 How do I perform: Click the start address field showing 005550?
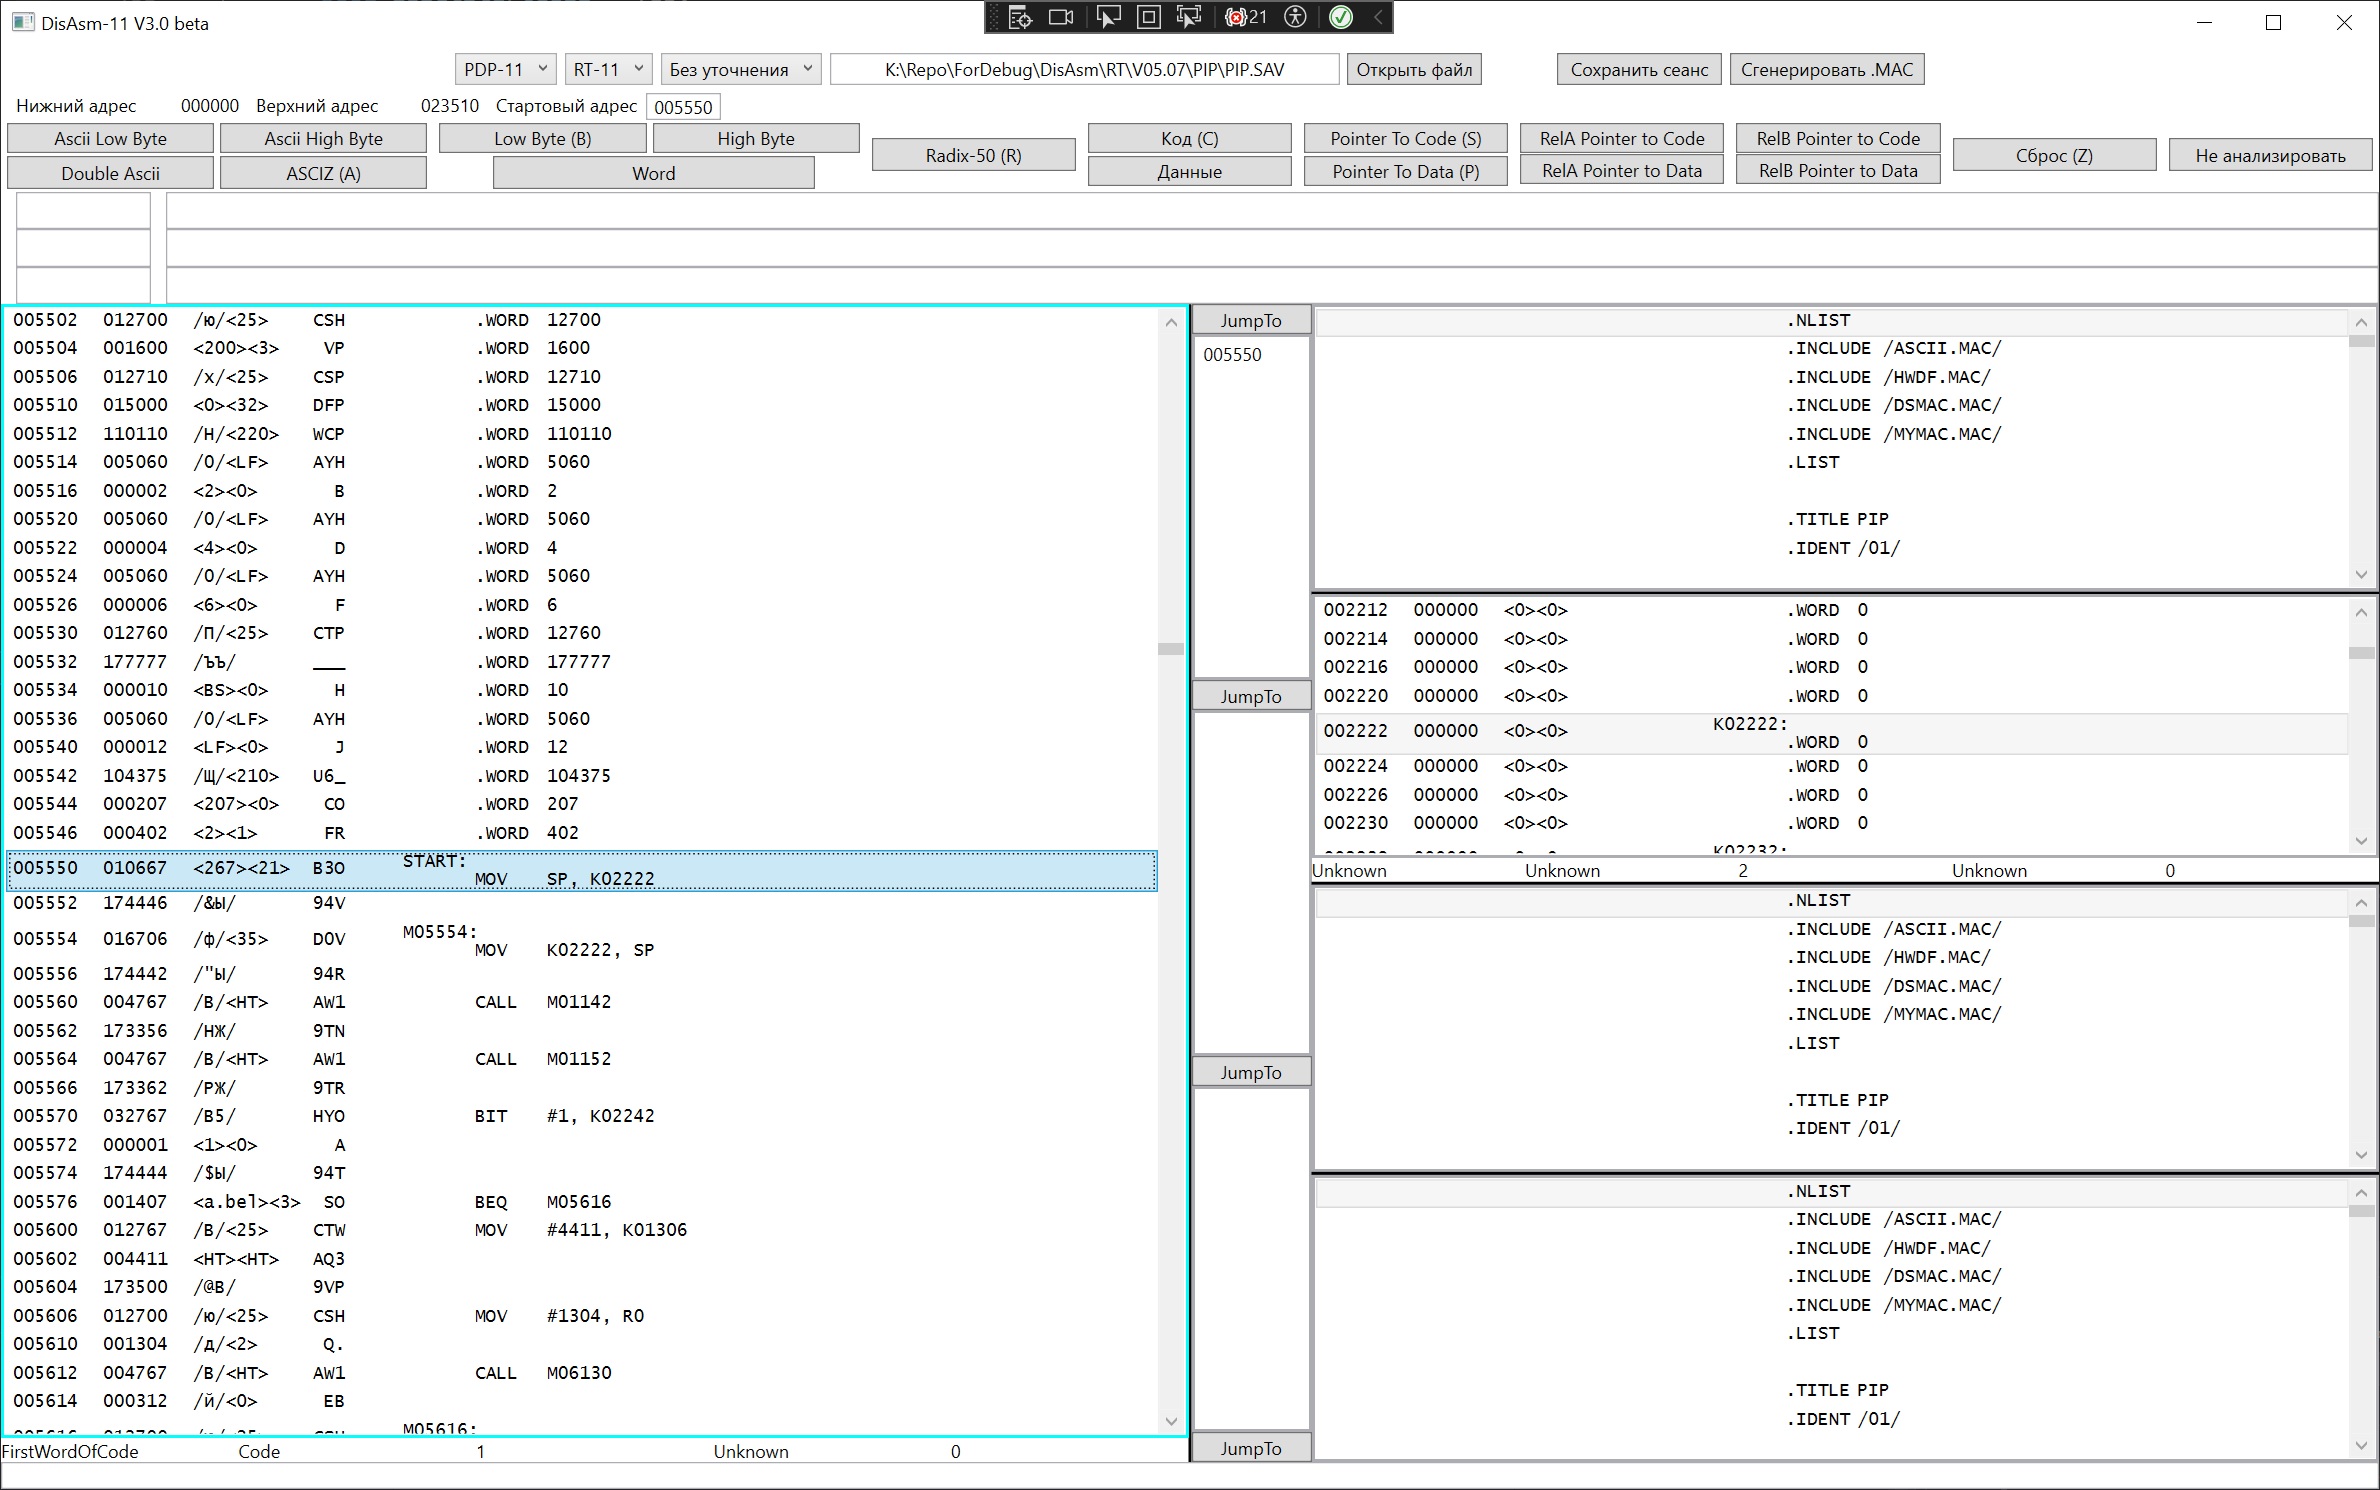point(683,107)
